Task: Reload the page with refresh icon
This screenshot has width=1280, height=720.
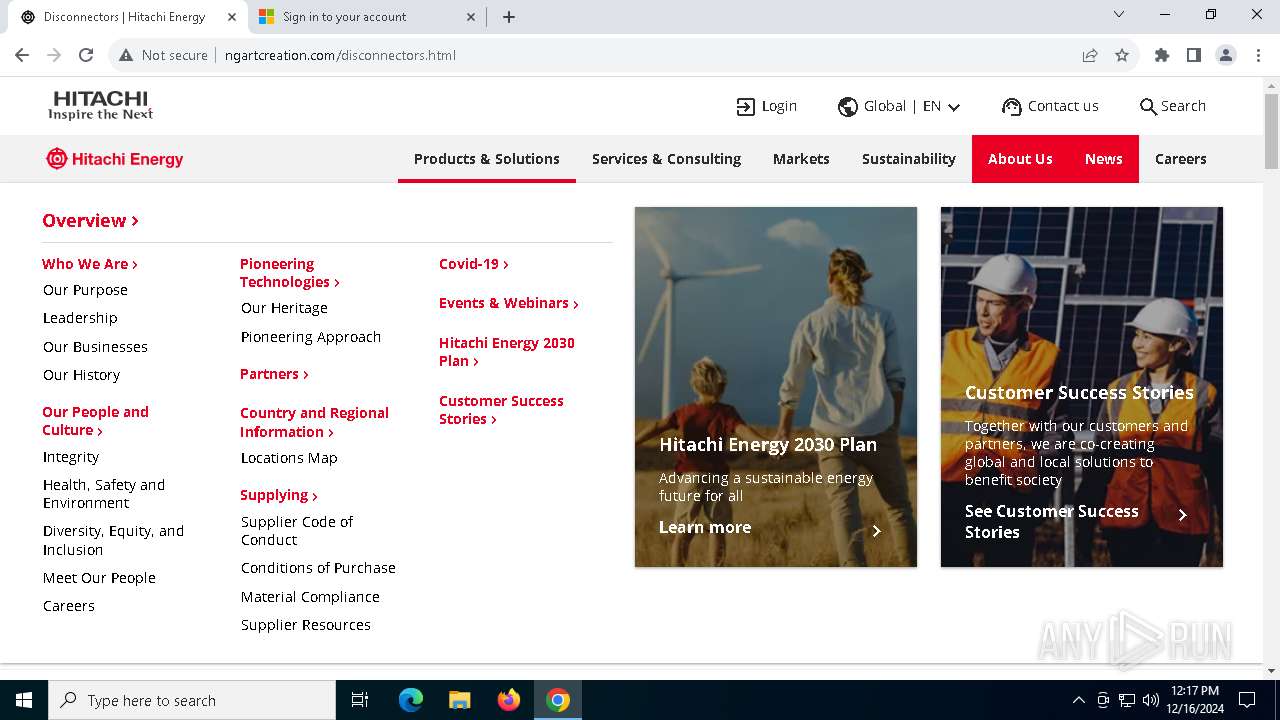Action: pos(86,55)
